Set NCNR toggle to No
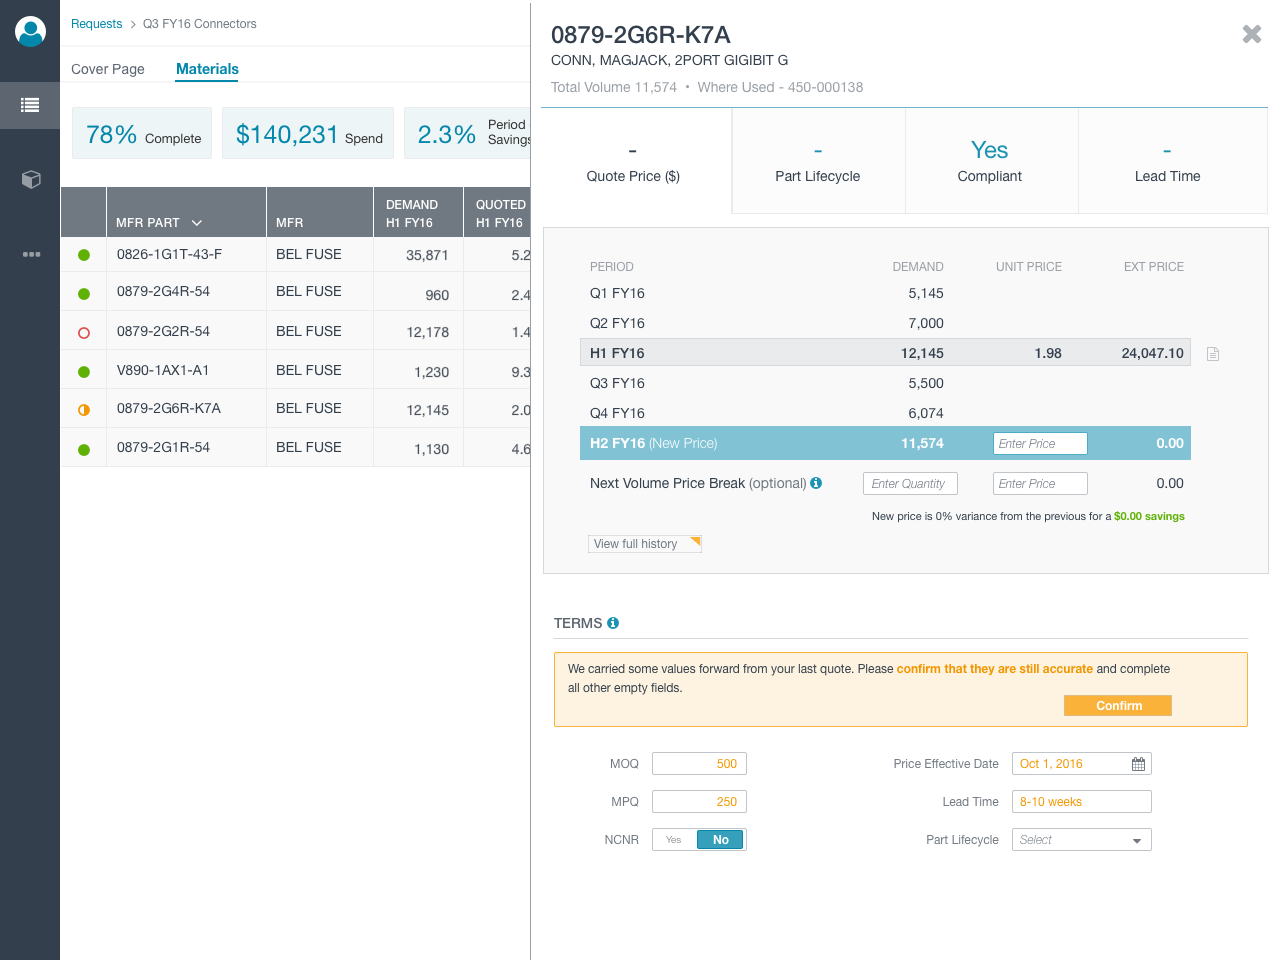The image size is (1280, 960). coord(720,840)
